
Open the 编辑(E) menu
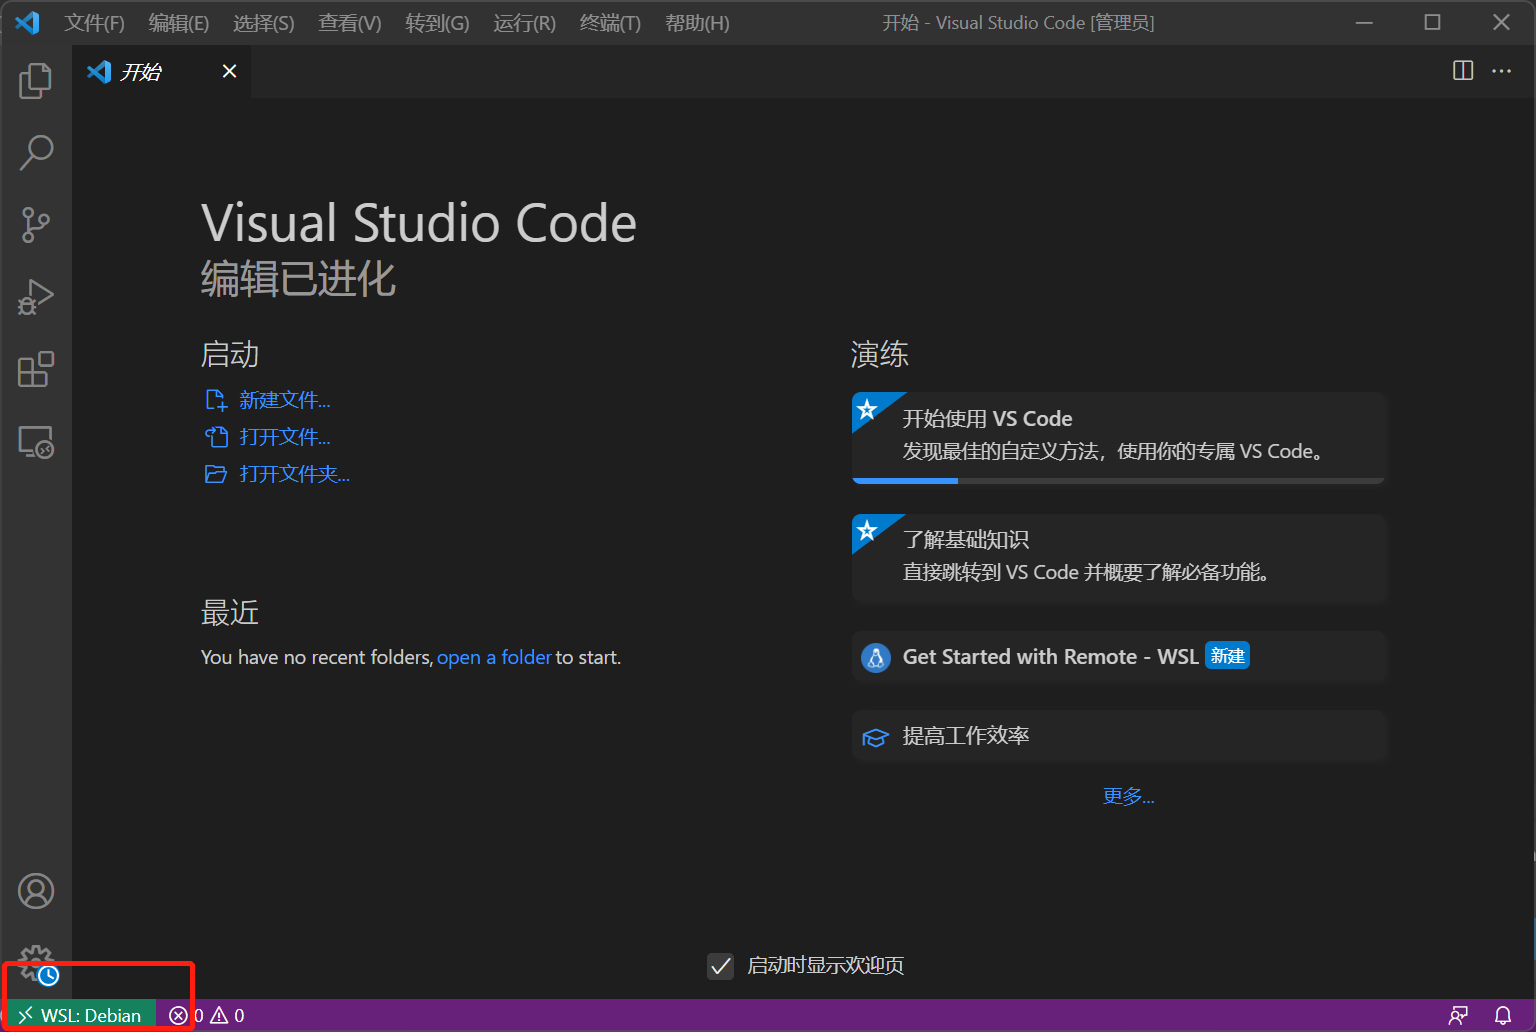179,23
